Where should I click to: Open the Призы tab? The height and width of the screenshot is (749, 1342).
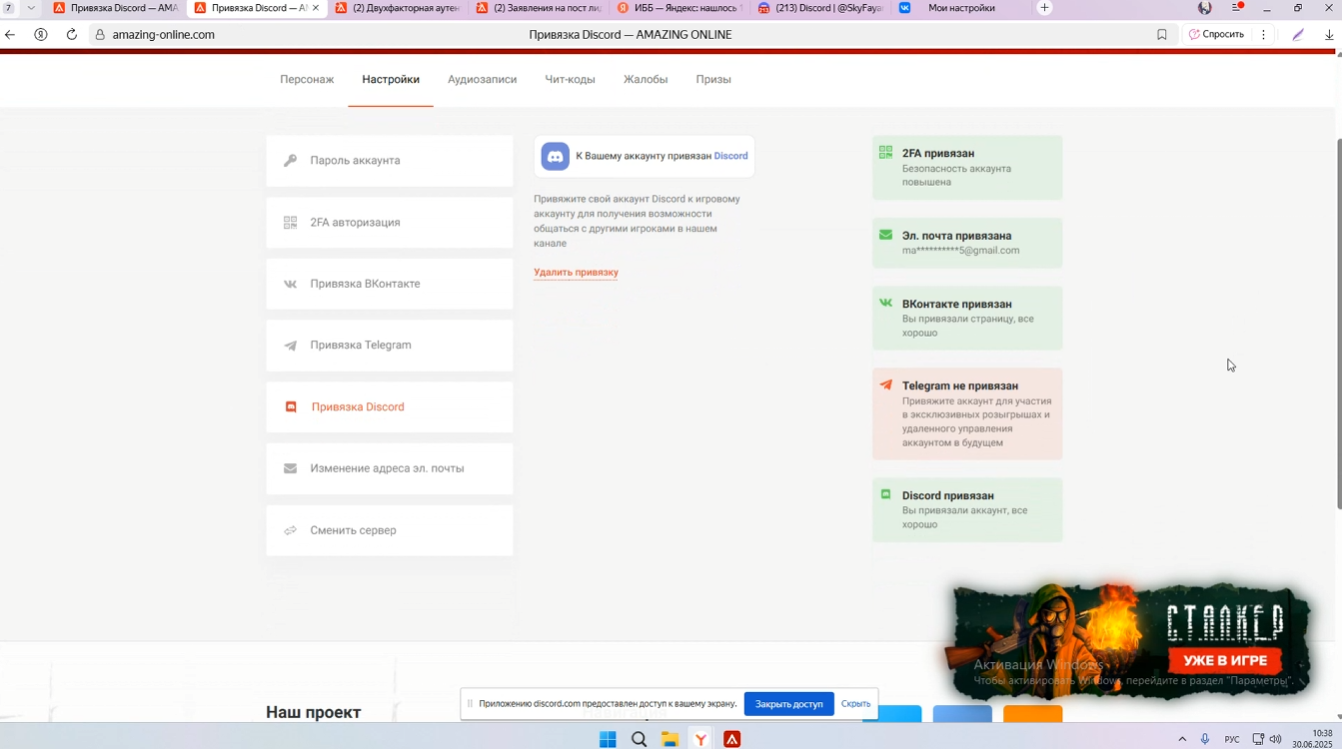click(x=713, y=79)
